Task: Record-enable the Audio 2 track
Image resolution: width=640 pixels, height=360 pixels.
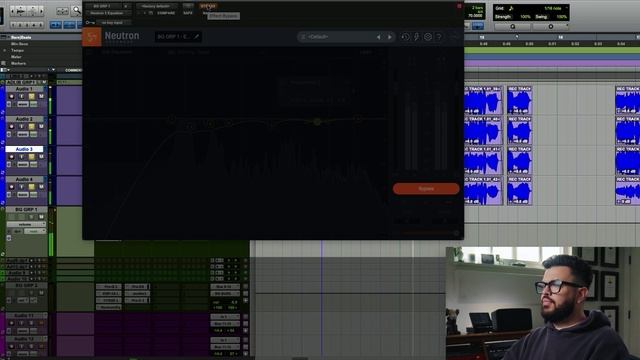Action: point(11,127)
